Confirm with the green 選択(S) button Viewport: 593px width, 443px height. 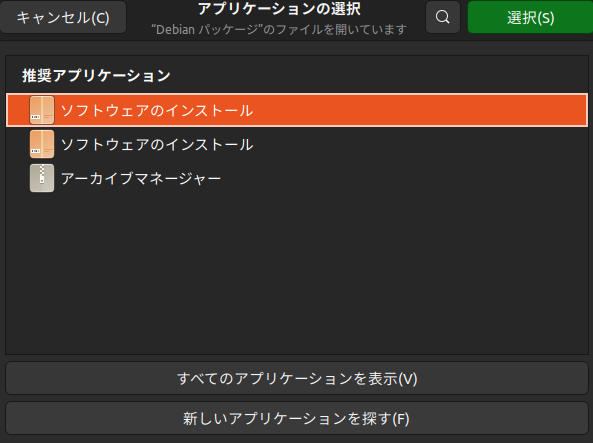530,17
